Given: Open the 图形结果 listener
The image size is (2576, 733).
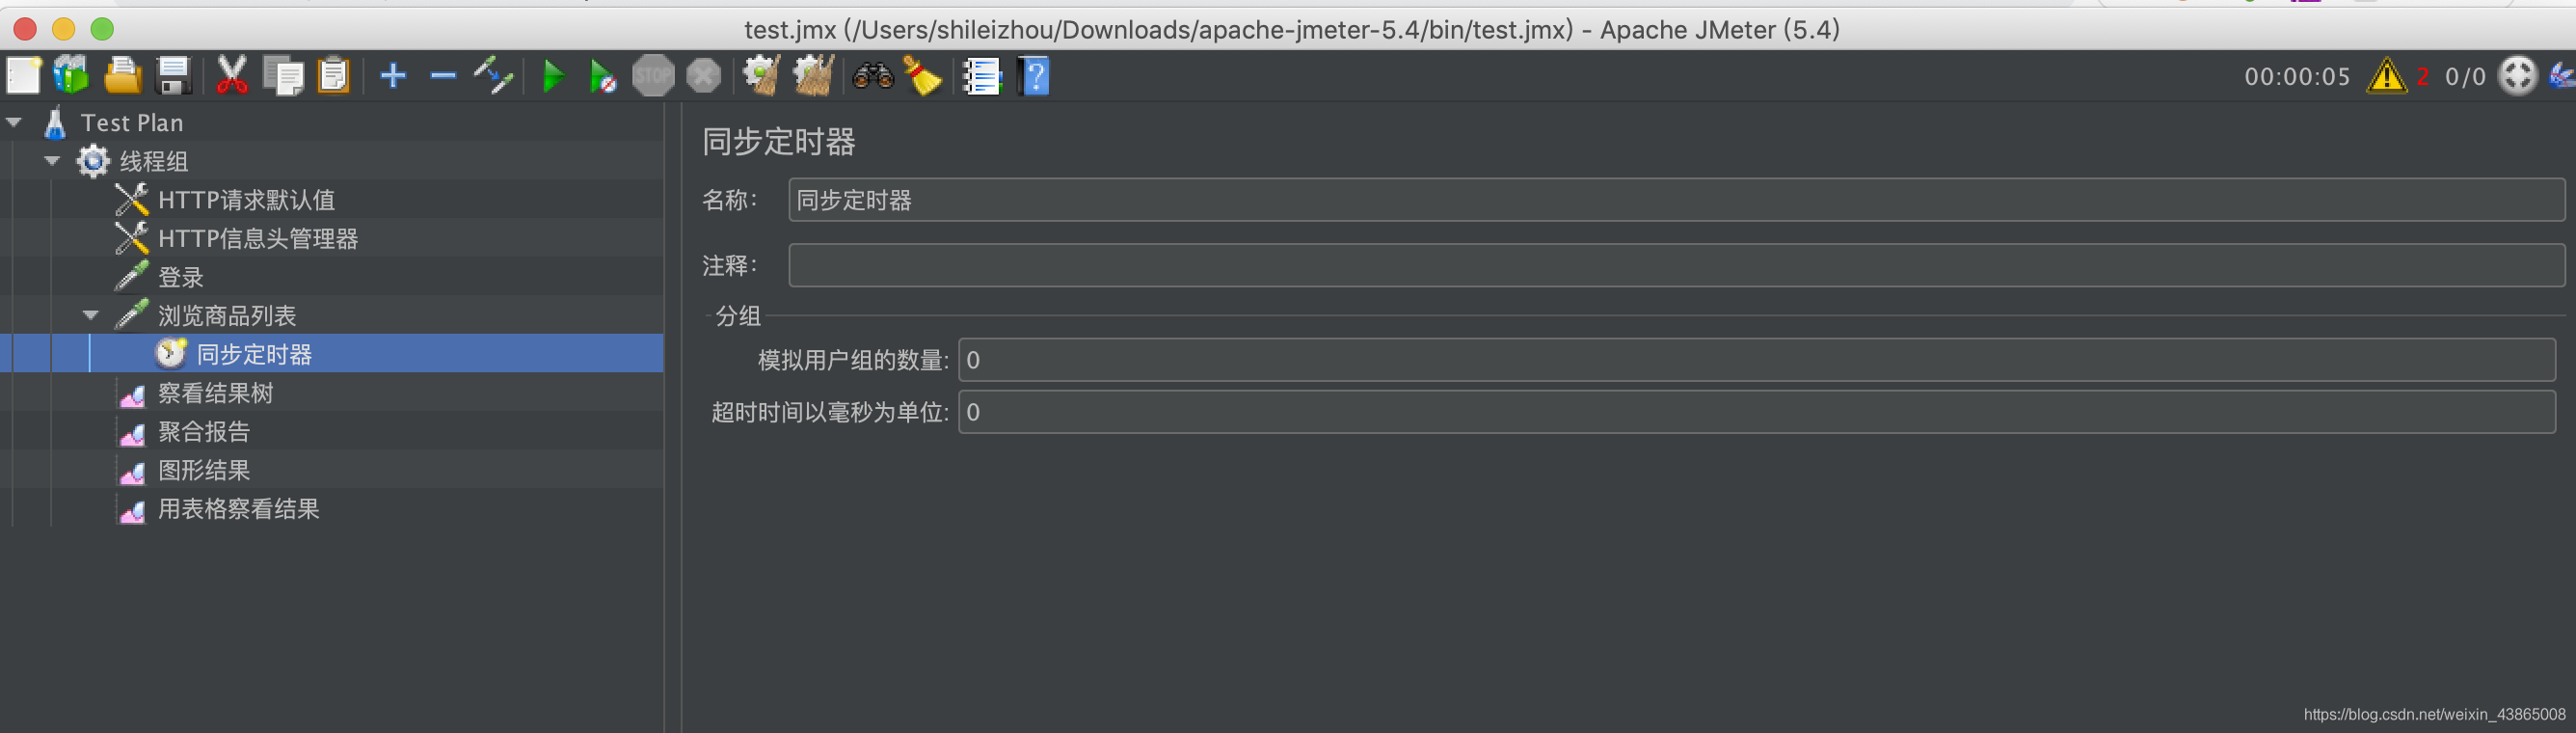Looking at the screenshot, I should click(203, 470).
